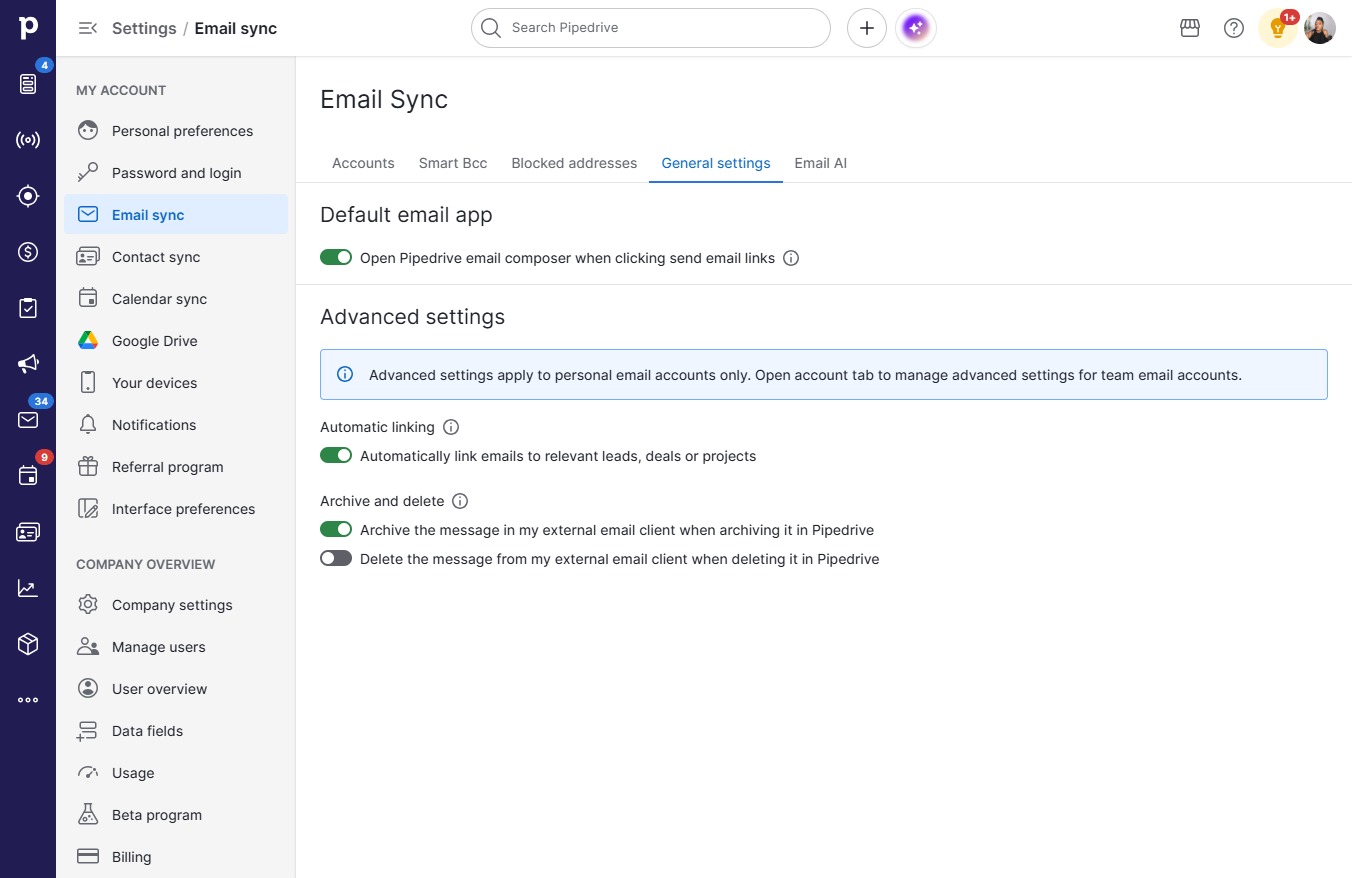
Task: Click the Settings breadcrumb link
Action: 144,28
